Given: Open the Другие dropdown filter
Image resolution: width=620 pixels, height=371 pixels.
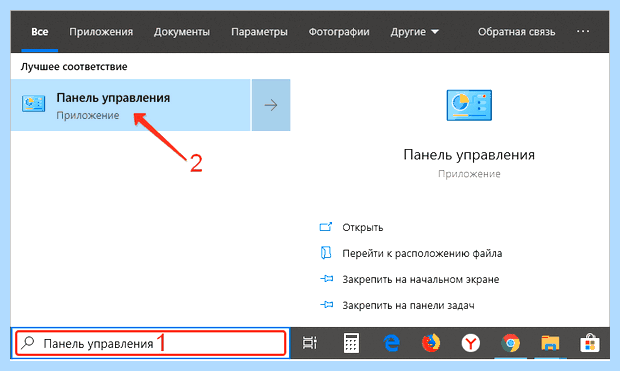Looking at the screenshot, I should click(x=414, y=32).
